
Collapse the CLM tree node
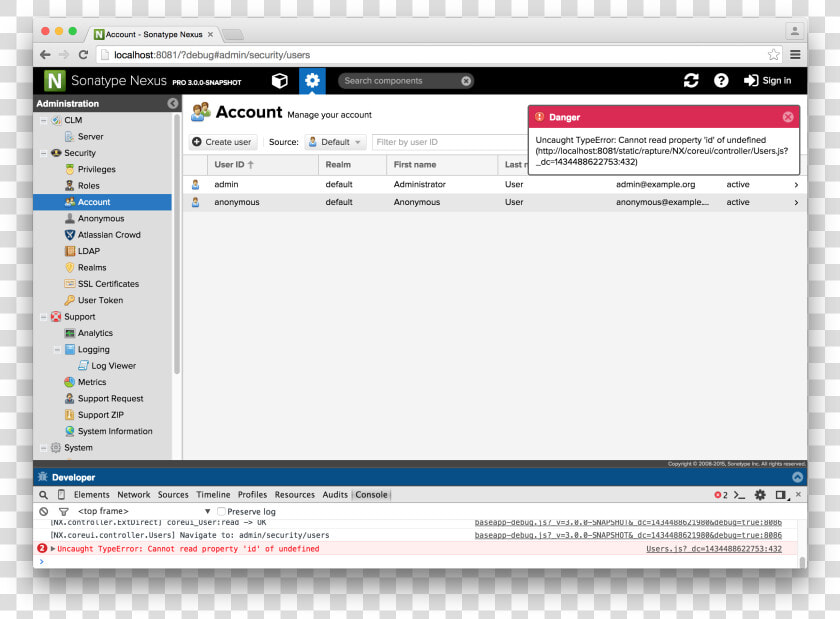point(43,121)
